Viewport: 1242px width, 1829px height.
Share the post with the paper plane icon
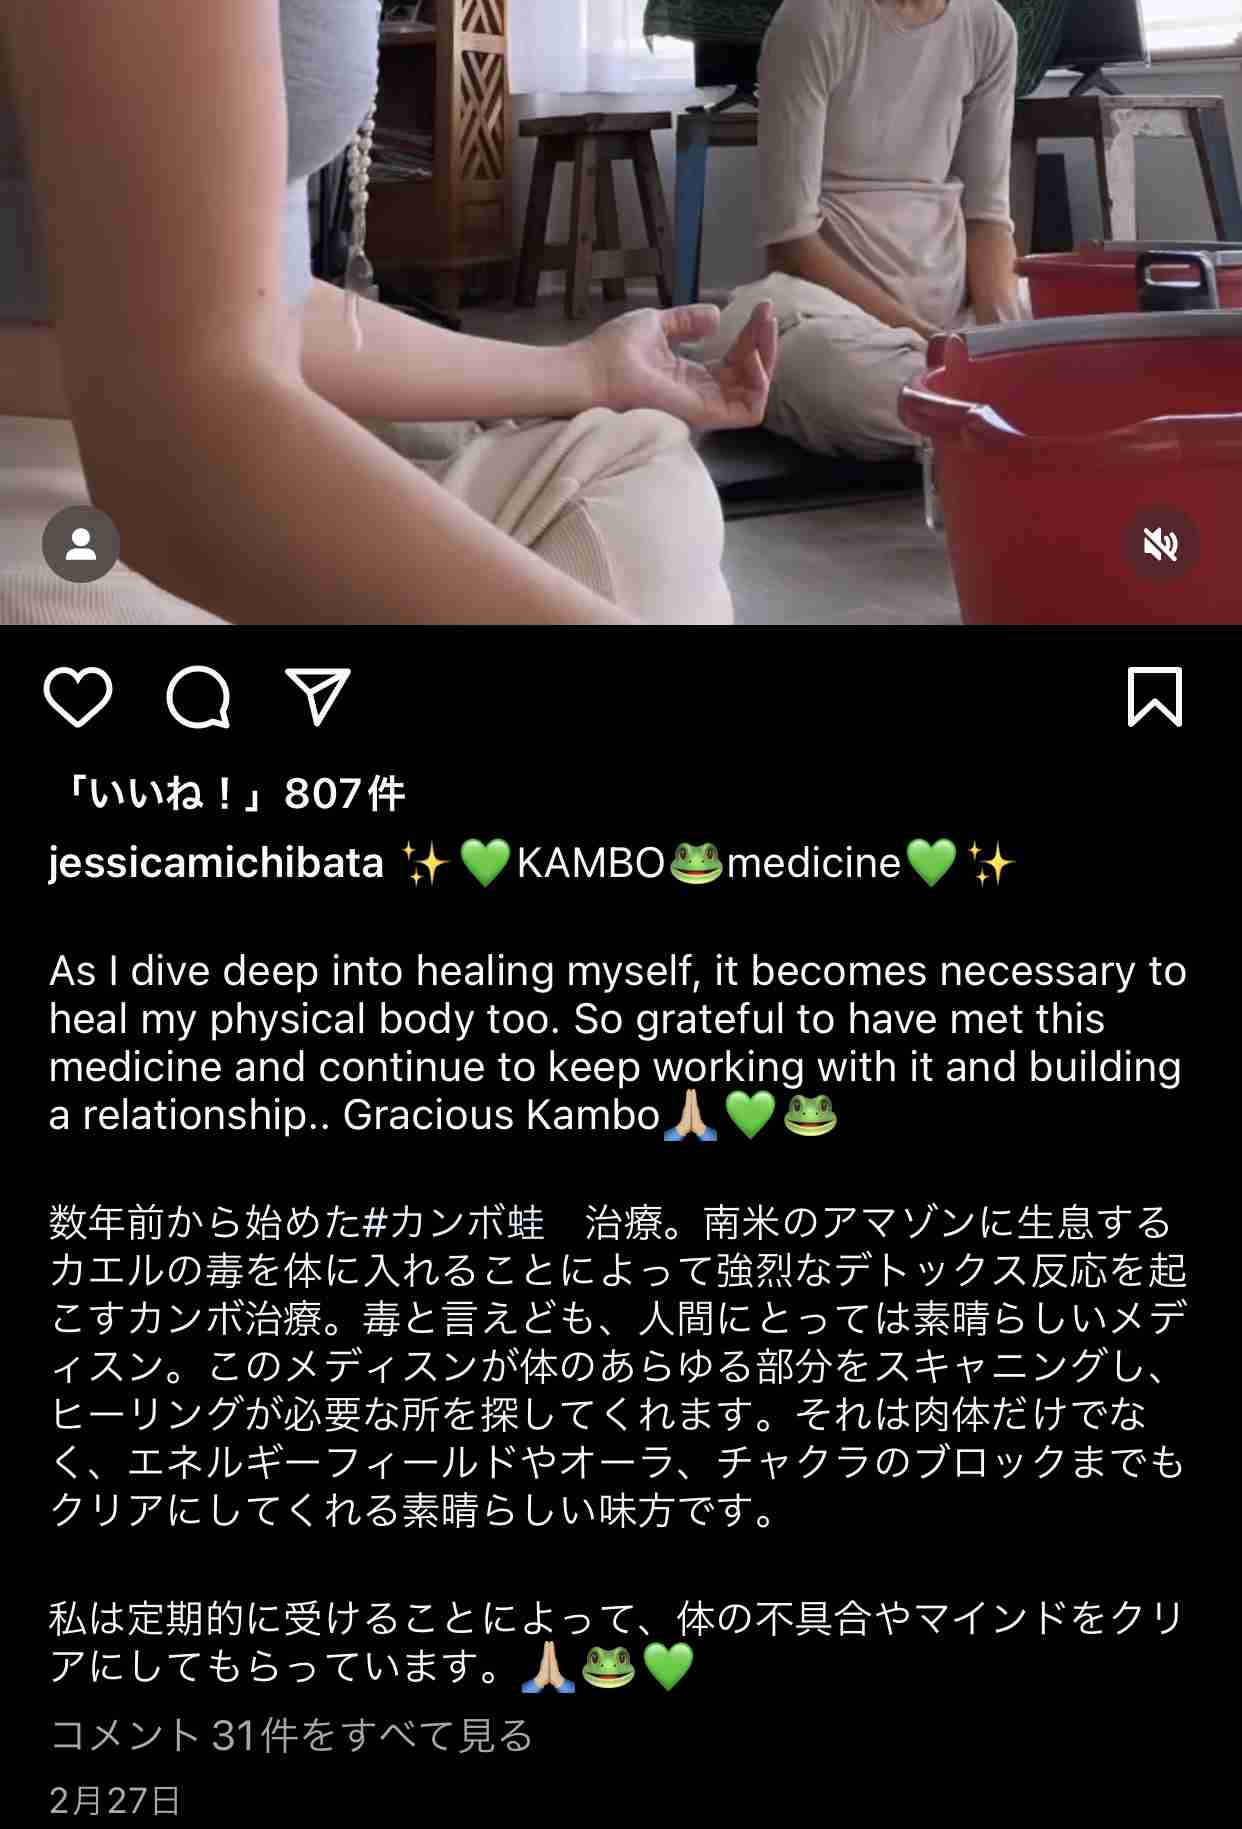pyautogui.click(x=318, y=696)
